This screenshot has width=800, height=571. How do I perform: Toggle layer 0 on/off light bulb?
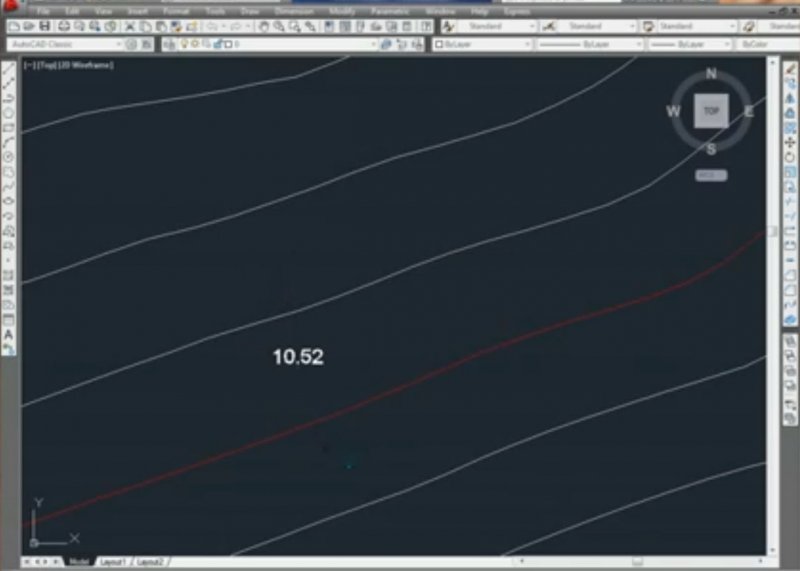(x=184, y=44)
